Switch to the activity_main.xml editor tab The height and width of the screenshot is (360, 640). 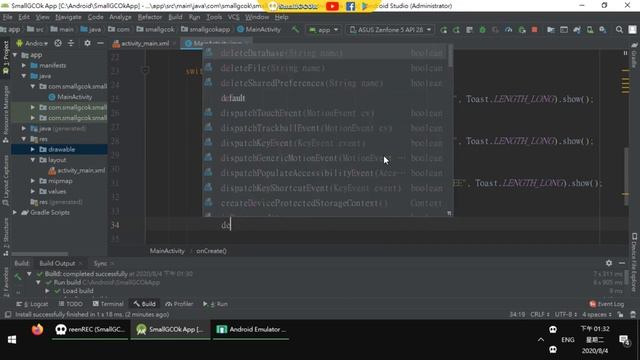(x=144, y=43)
